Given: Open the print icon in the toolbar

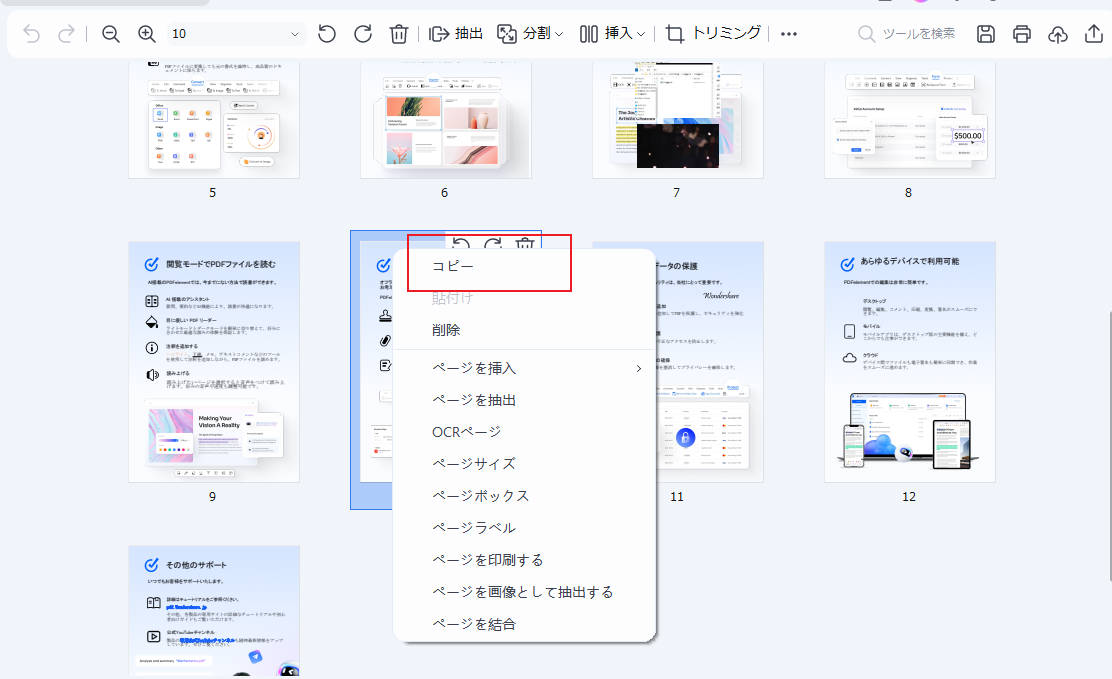Looking at the screenshot, I should (1021, 33).
